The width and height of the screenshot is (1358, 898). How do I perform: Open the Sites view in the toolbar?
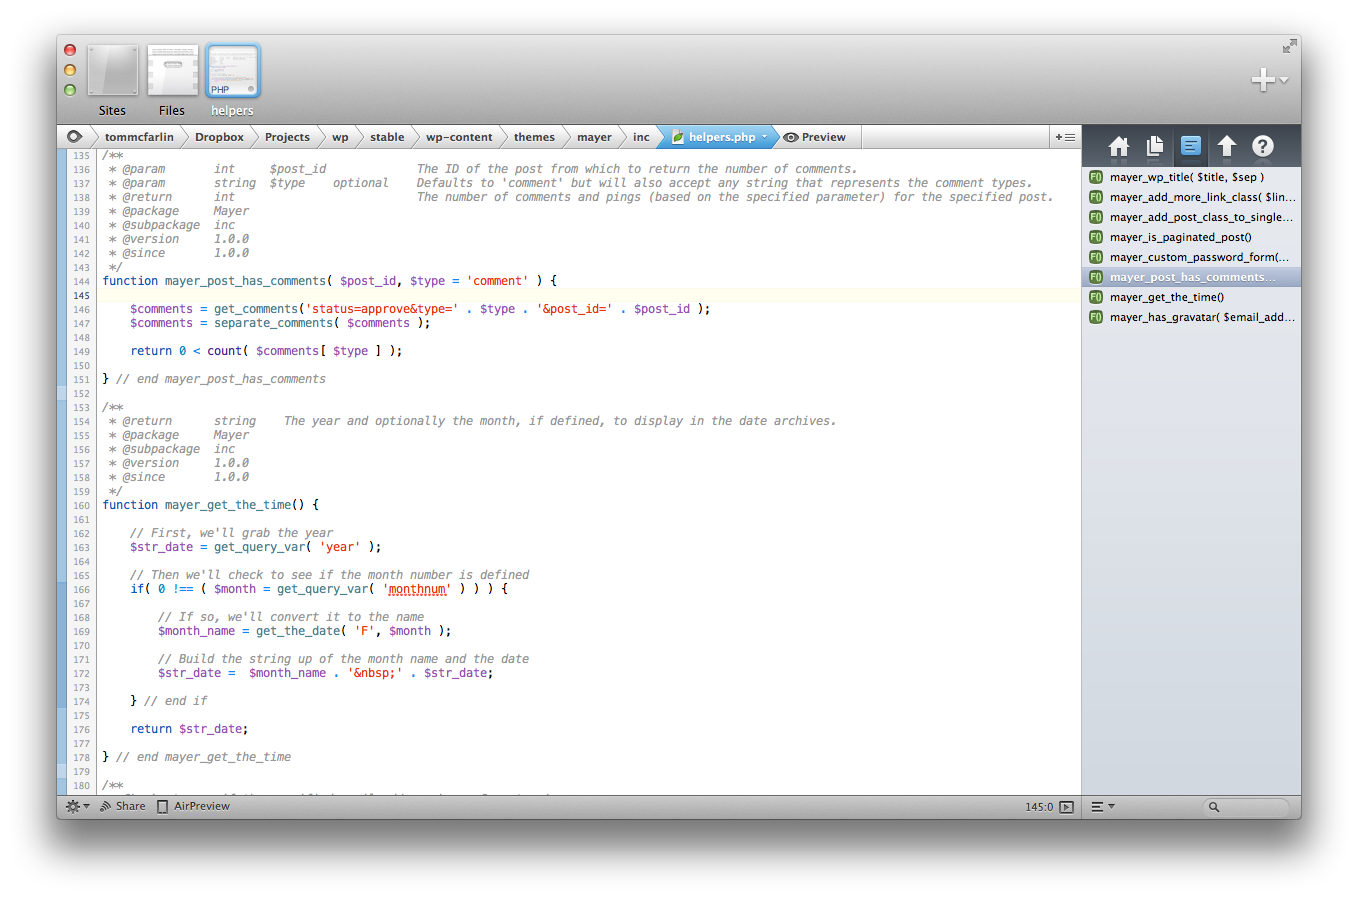[111, 70]
